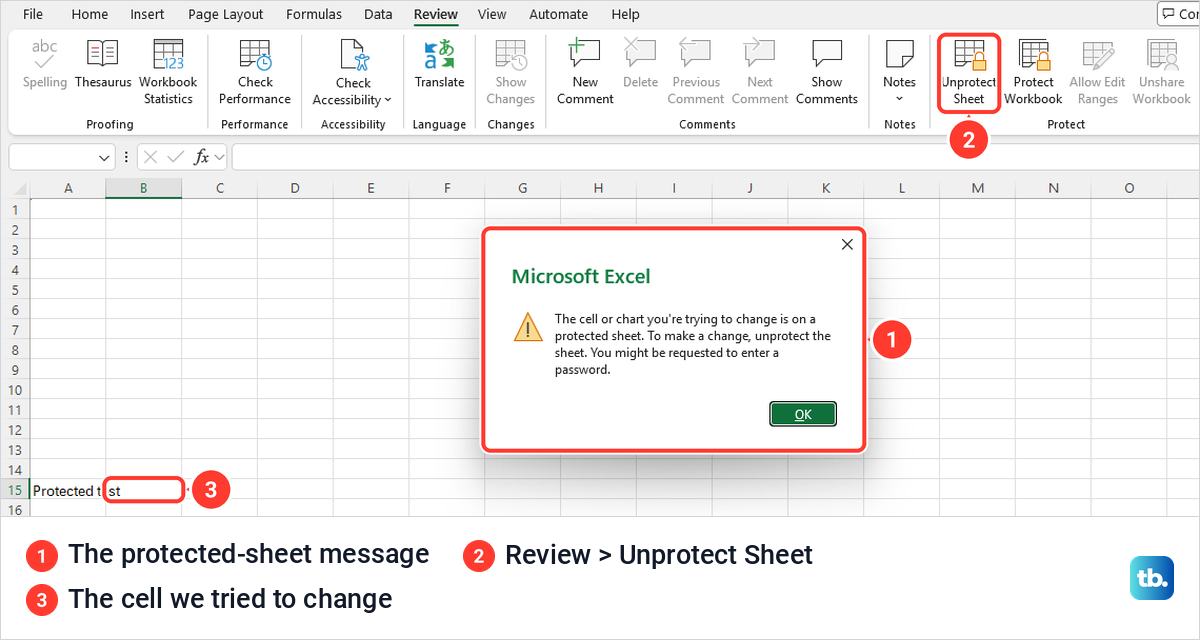The height and width of the screenshot is (640, 1200).
Task: Open Workbook Statistics
Action: click(x=168, y=72)
